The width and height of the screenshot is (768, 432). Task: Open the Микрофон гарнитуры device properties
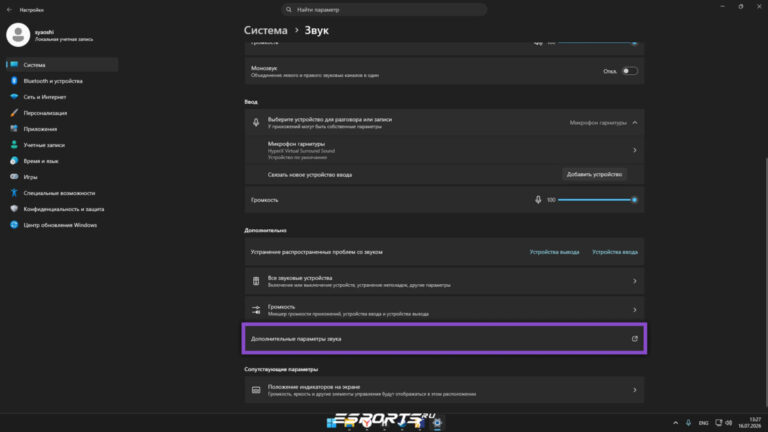(x=444, y=150)
